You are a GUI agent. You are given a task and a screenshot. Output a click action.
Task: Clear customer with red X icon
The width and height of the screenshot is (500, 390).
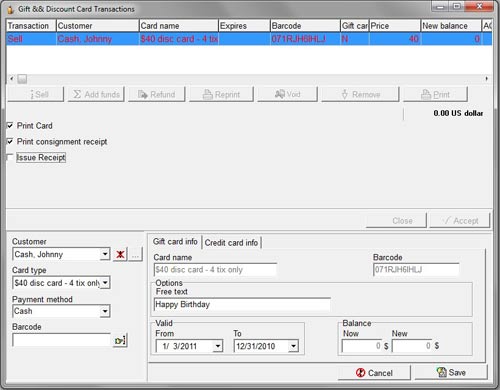[120, 255]
